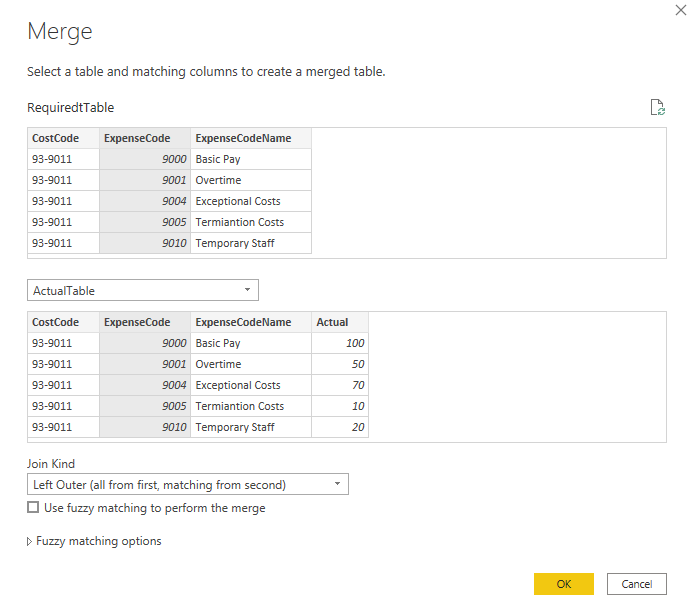
Task: Click expense code 9010 in RequiredtTable
Action: pyautogui.click(x=145, y=243)
